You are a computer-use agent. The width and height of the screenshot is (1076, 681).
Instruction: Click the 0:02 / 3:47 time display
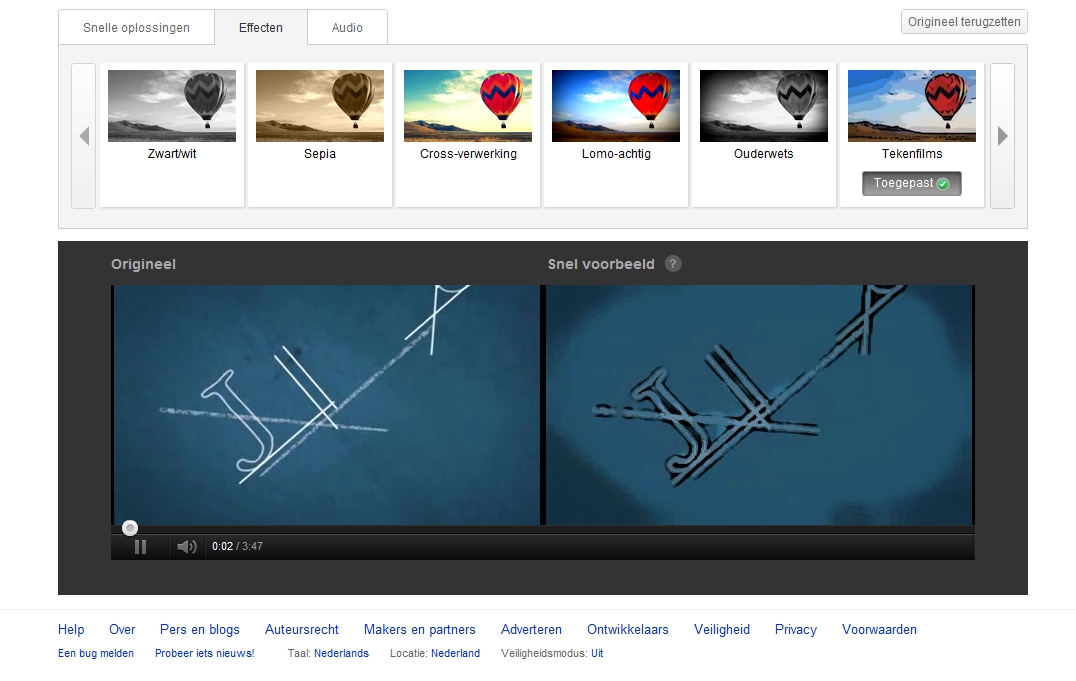pos(237,546)
